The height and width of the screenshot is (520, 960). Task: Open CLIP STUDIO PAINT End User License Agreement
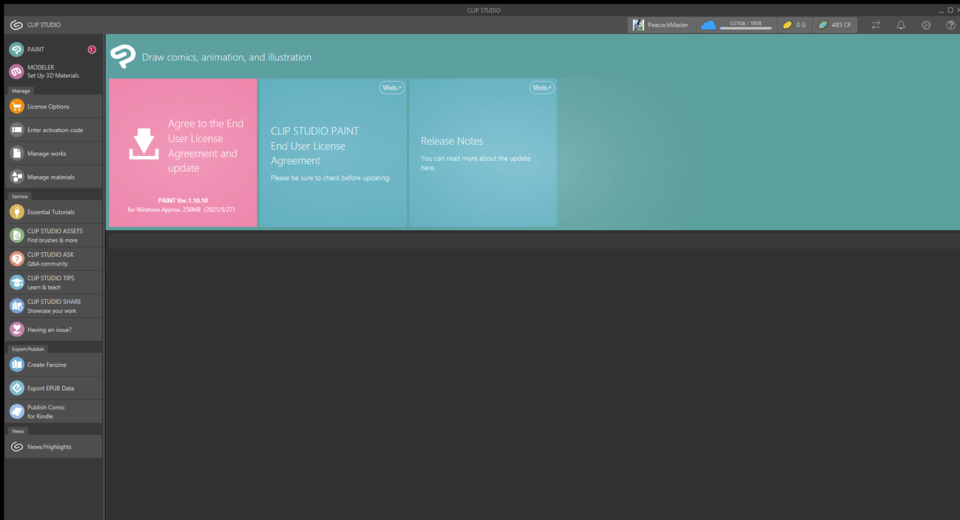[333, 153]
